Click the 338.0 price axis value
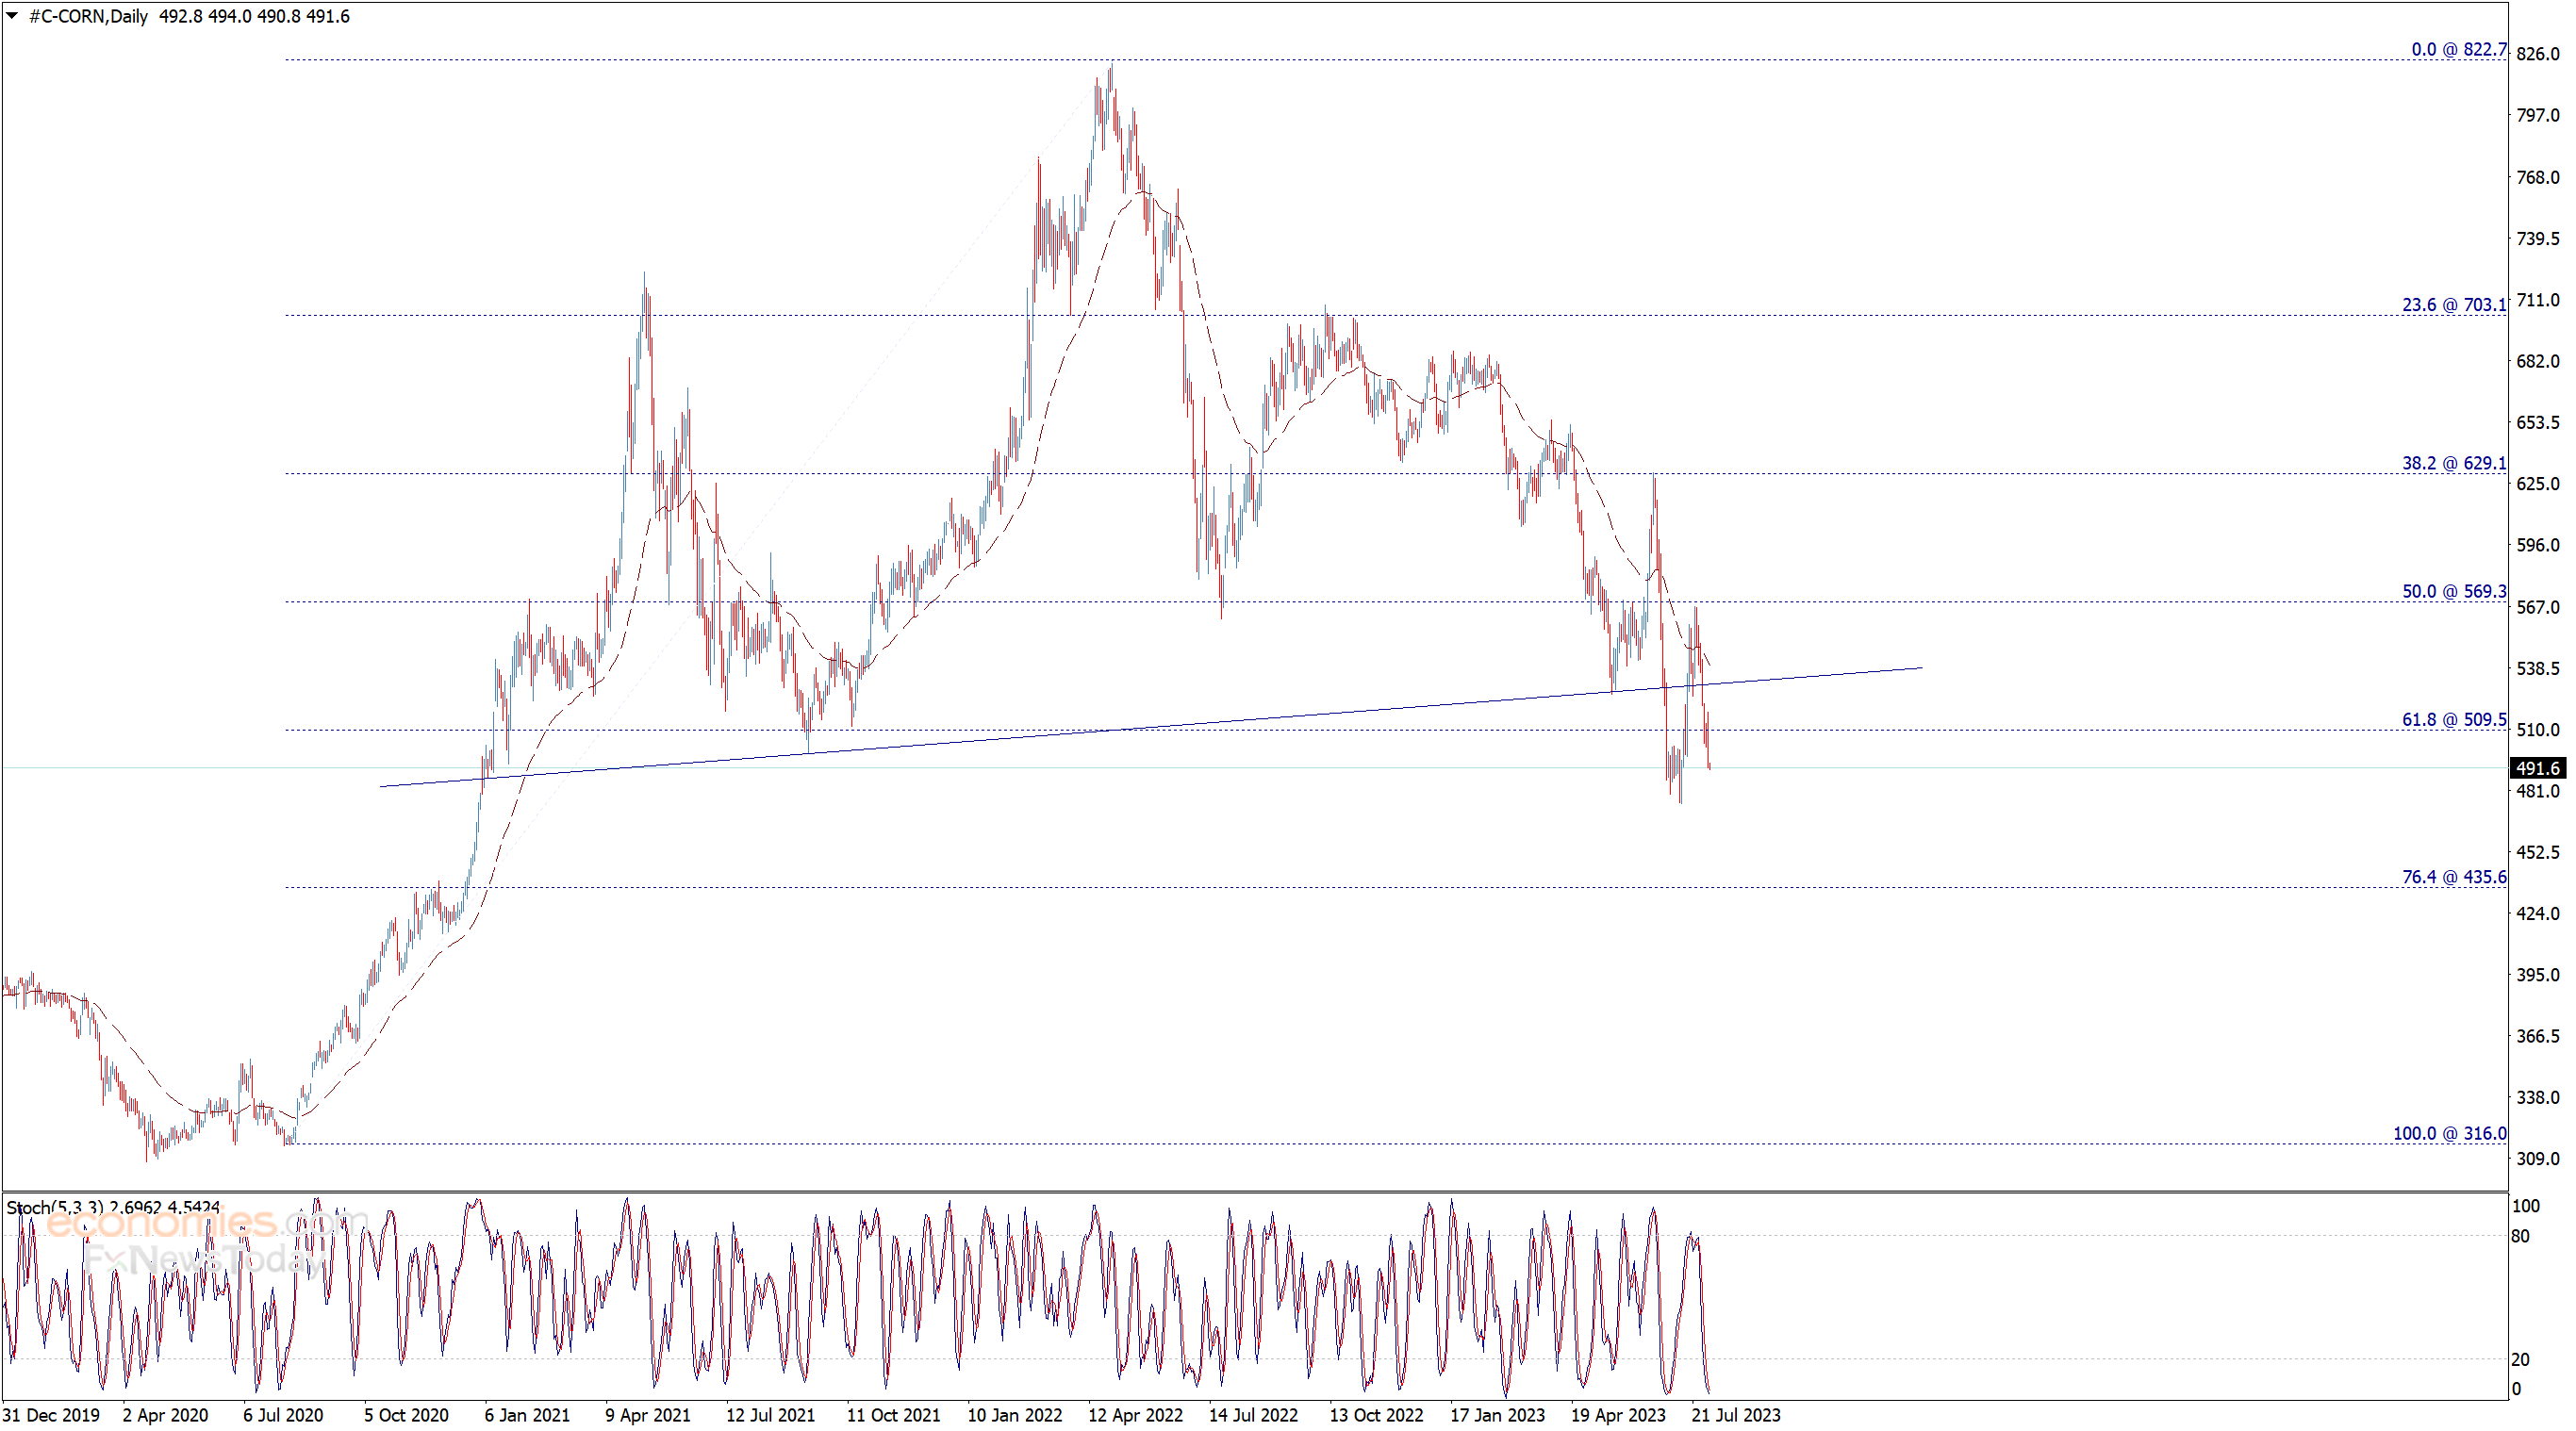 tap(2537, 1098)
